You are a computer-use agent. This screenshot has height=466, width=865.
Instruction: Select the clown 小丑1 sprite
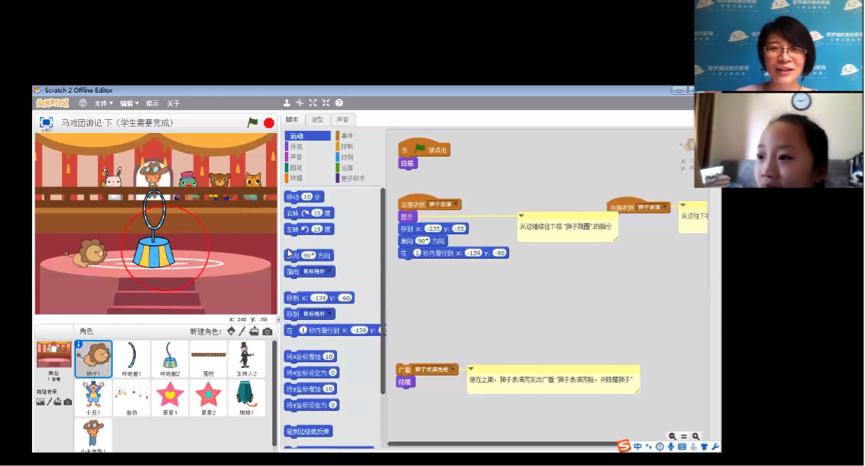[x=94, y=398]
